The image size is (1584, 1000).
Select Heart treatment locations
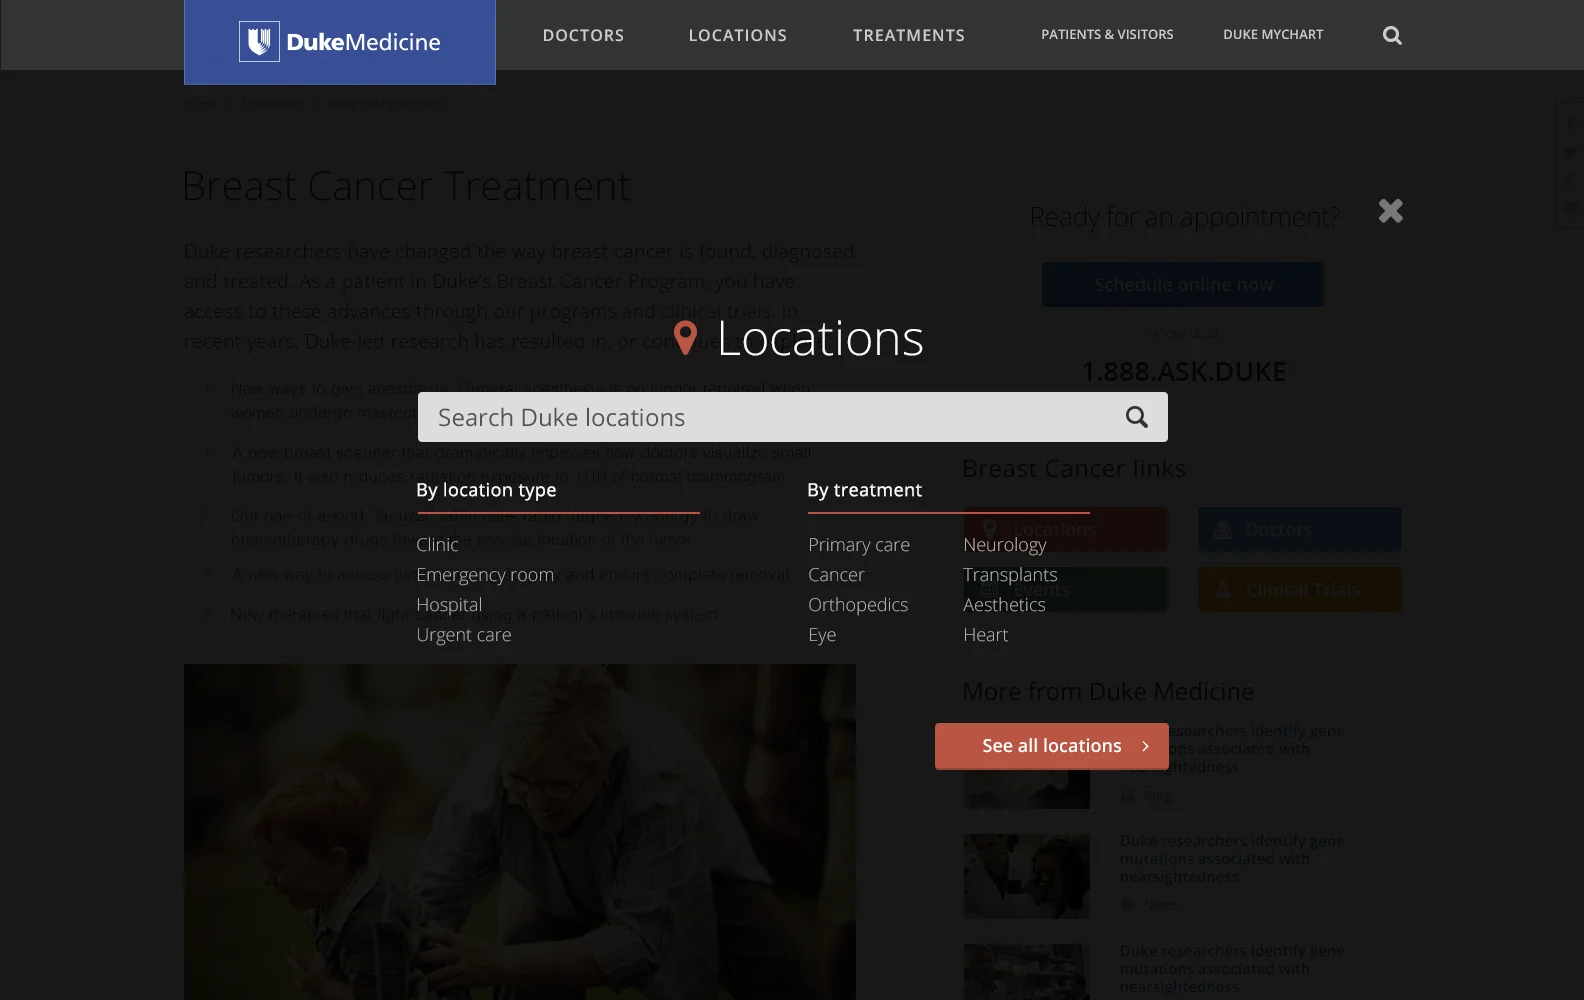pyautogui.click(x=986, y=635)
